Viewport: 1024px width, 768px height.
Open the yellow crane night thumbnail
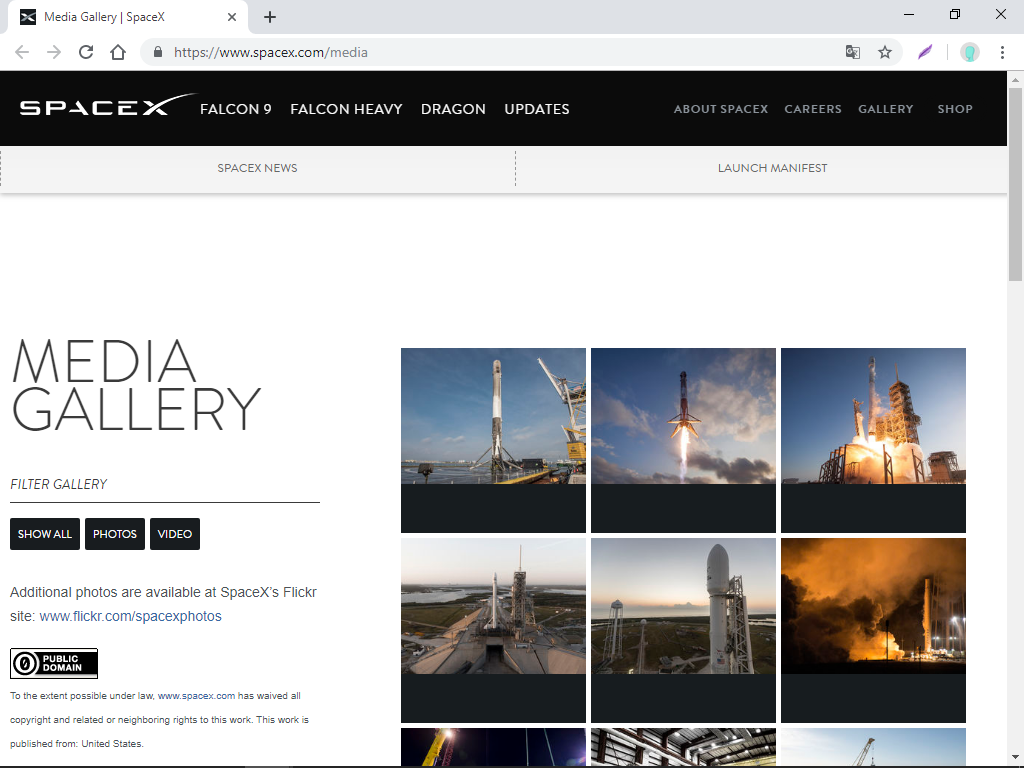click(x=493, y=747)
